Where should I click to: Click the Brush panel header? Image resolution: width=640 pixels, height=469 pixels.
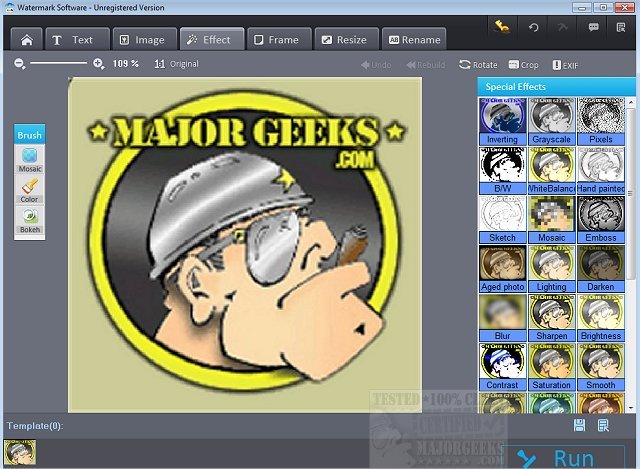coord(29,135)
